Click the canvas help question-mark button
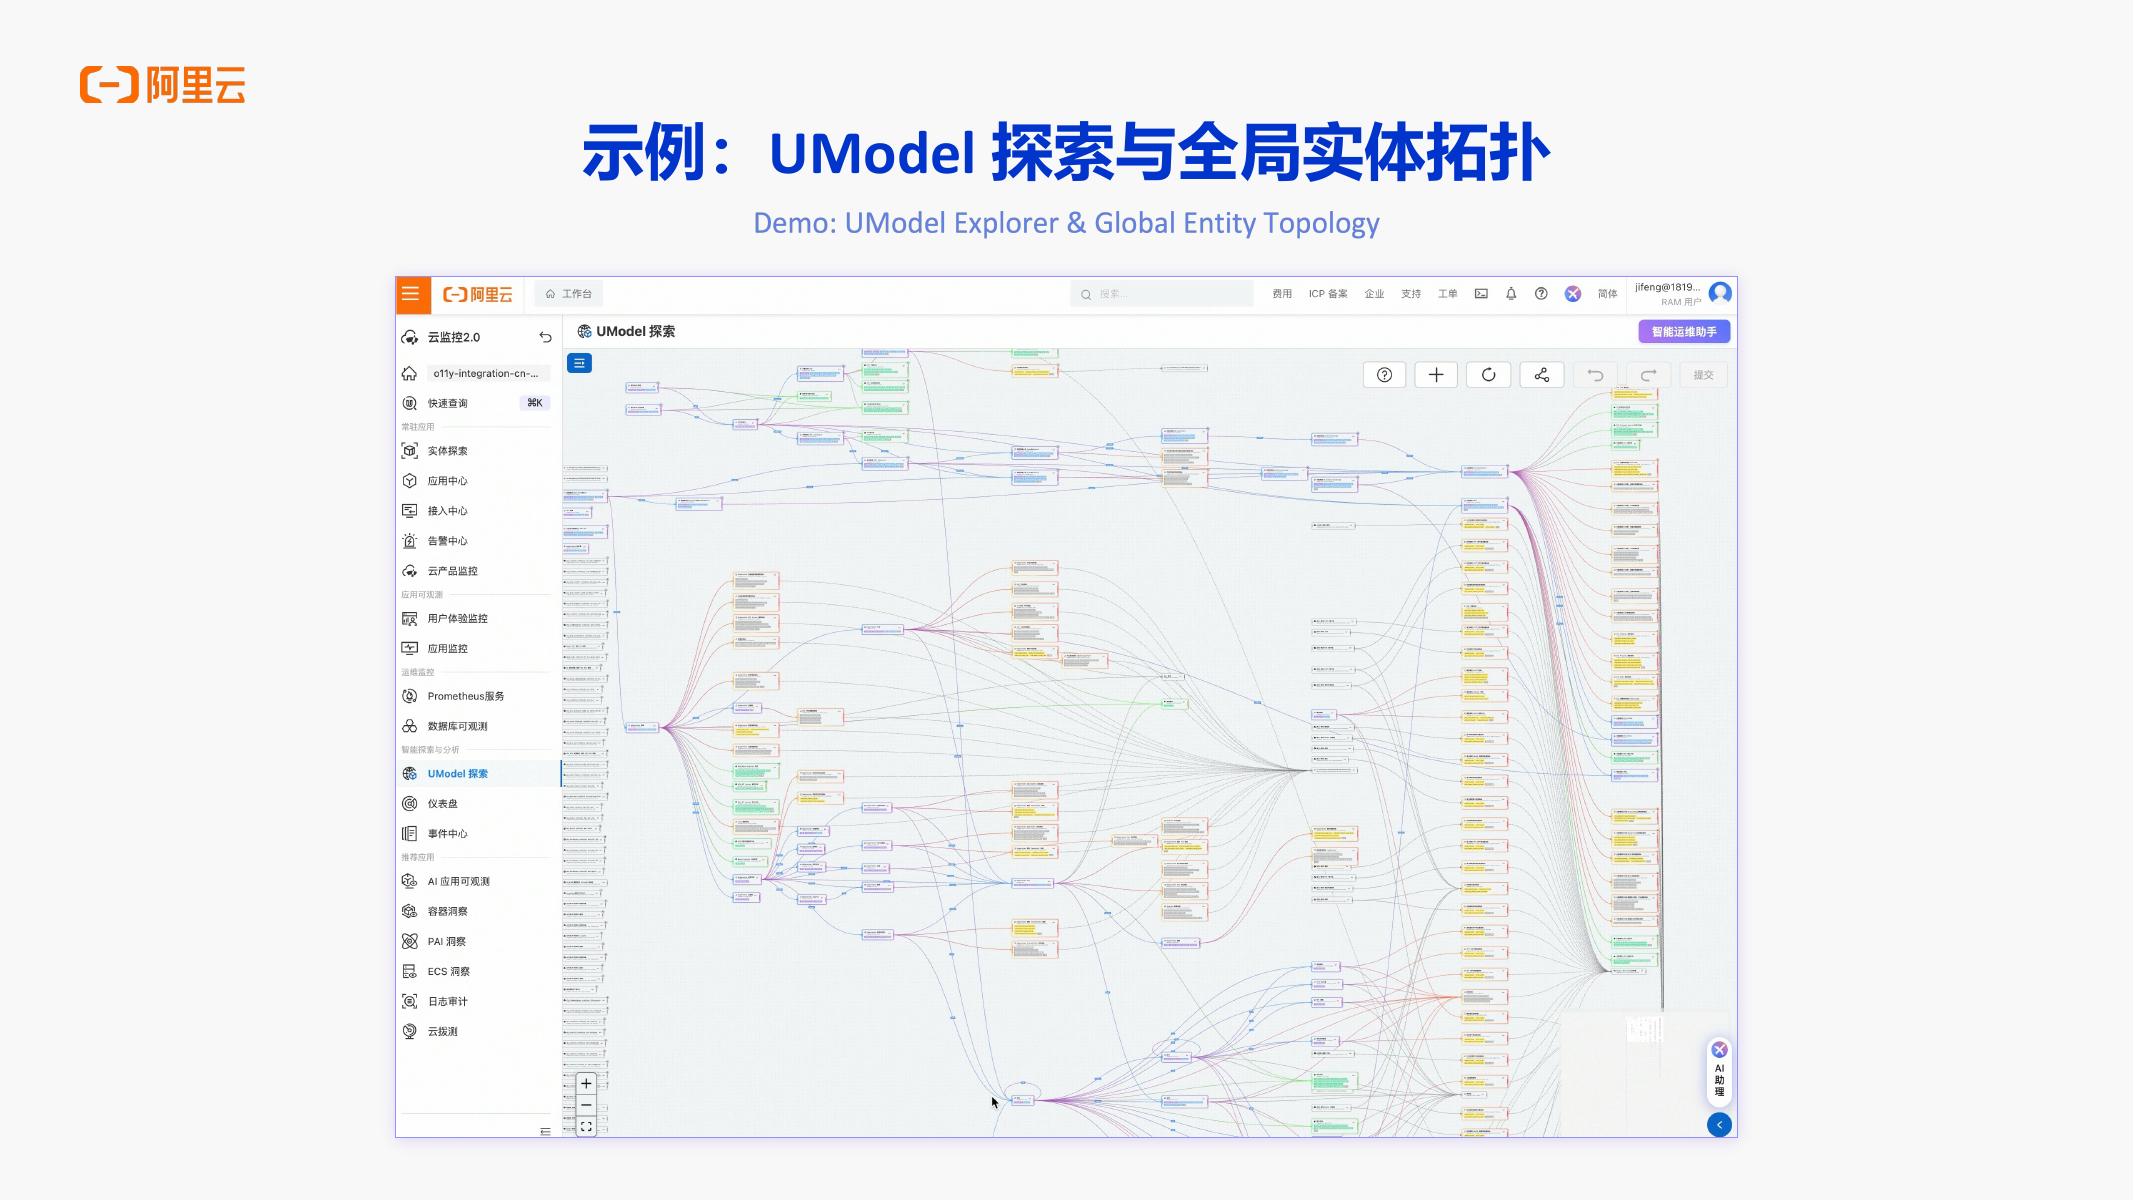The width and height of the screenshot is (2134, 1200). pyautogui.click(x=1384, y=375)
